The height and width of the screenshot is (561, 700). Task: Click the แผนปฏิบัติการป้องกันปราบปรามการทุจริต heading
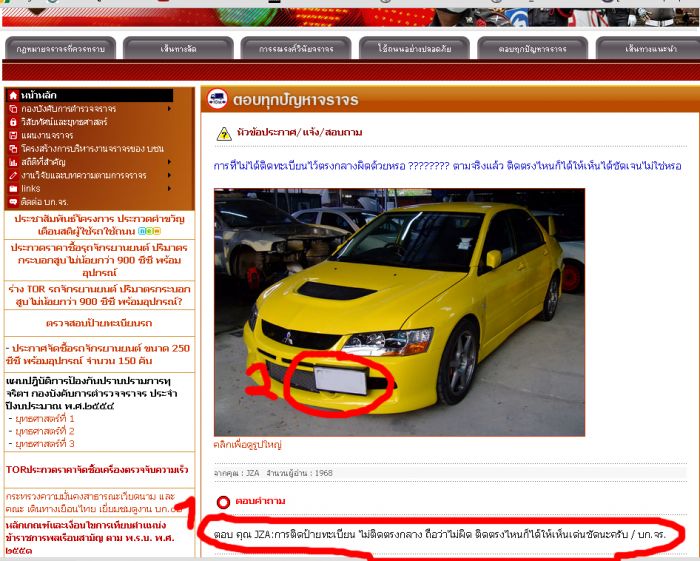[x=92, y=394]
